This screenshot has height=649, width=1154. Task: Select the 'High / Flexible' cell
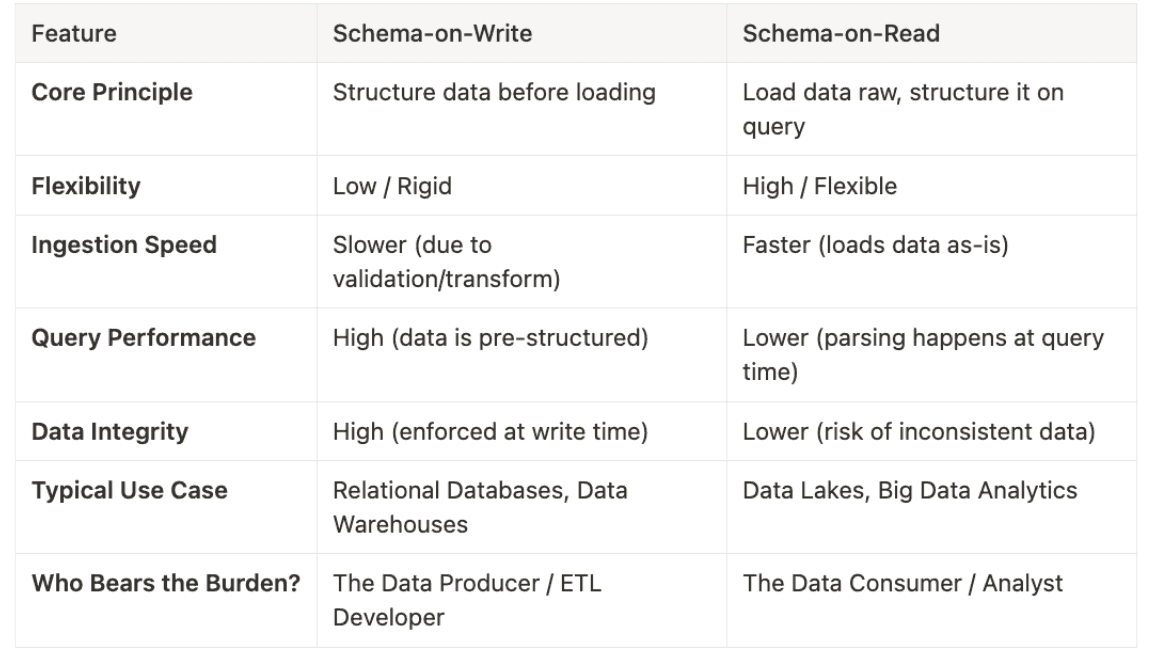point(819,186)
